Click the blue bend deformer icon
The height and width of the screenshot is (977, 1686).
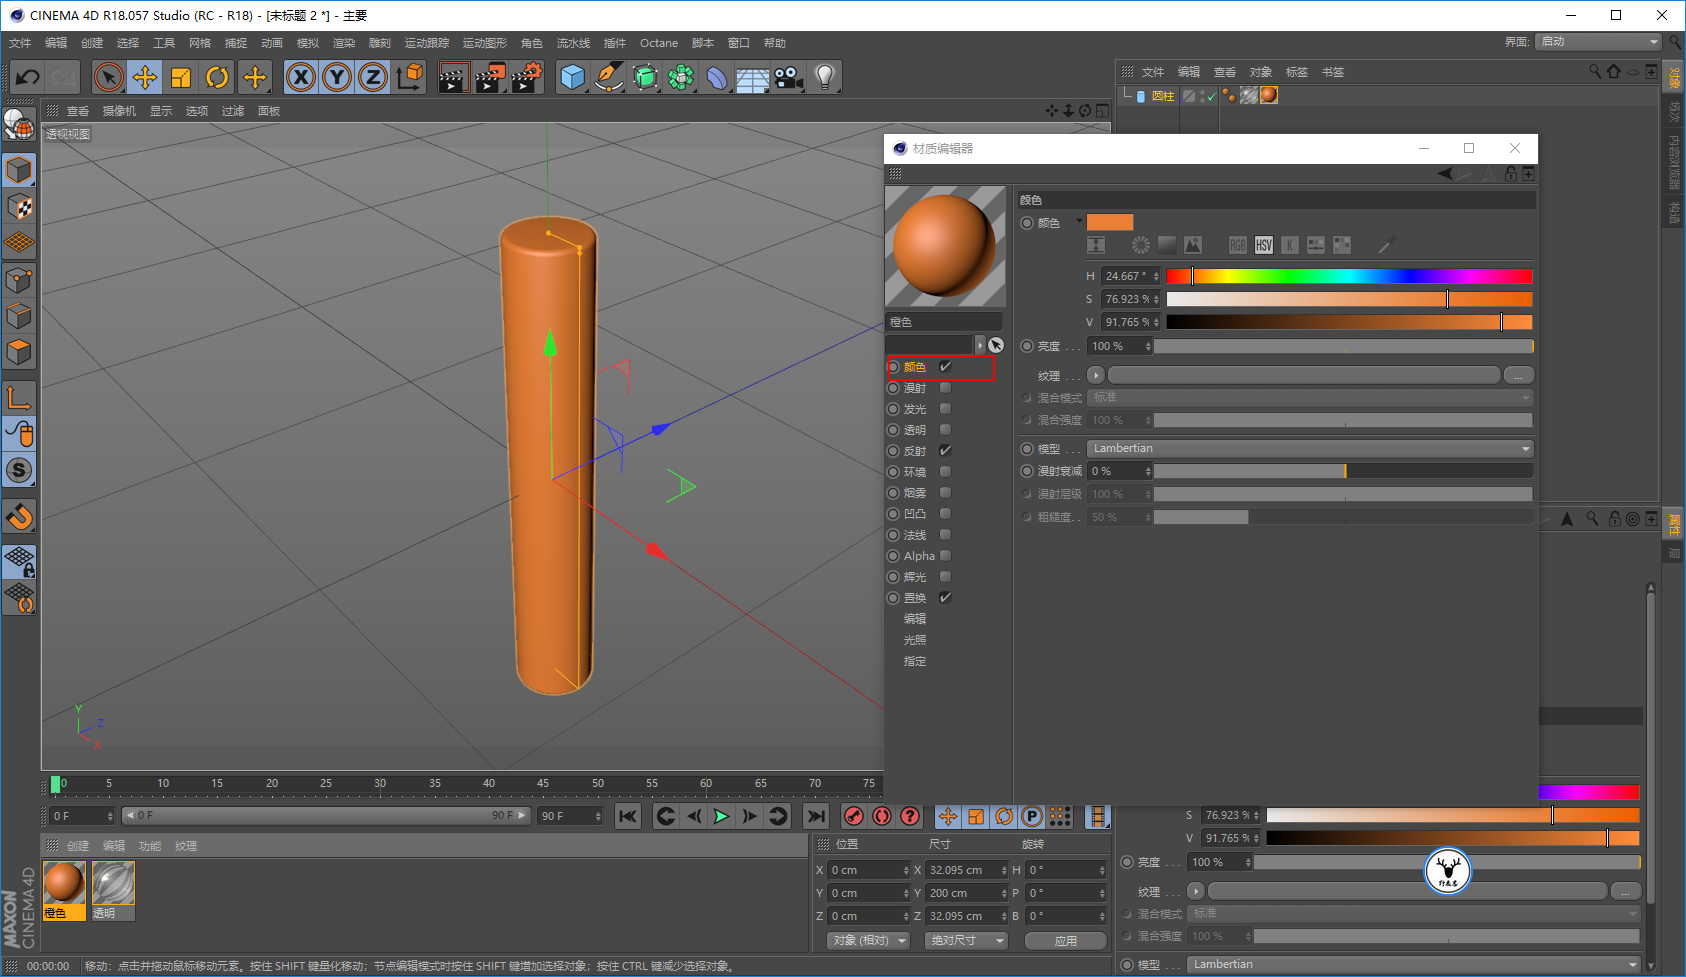(717, 77)
